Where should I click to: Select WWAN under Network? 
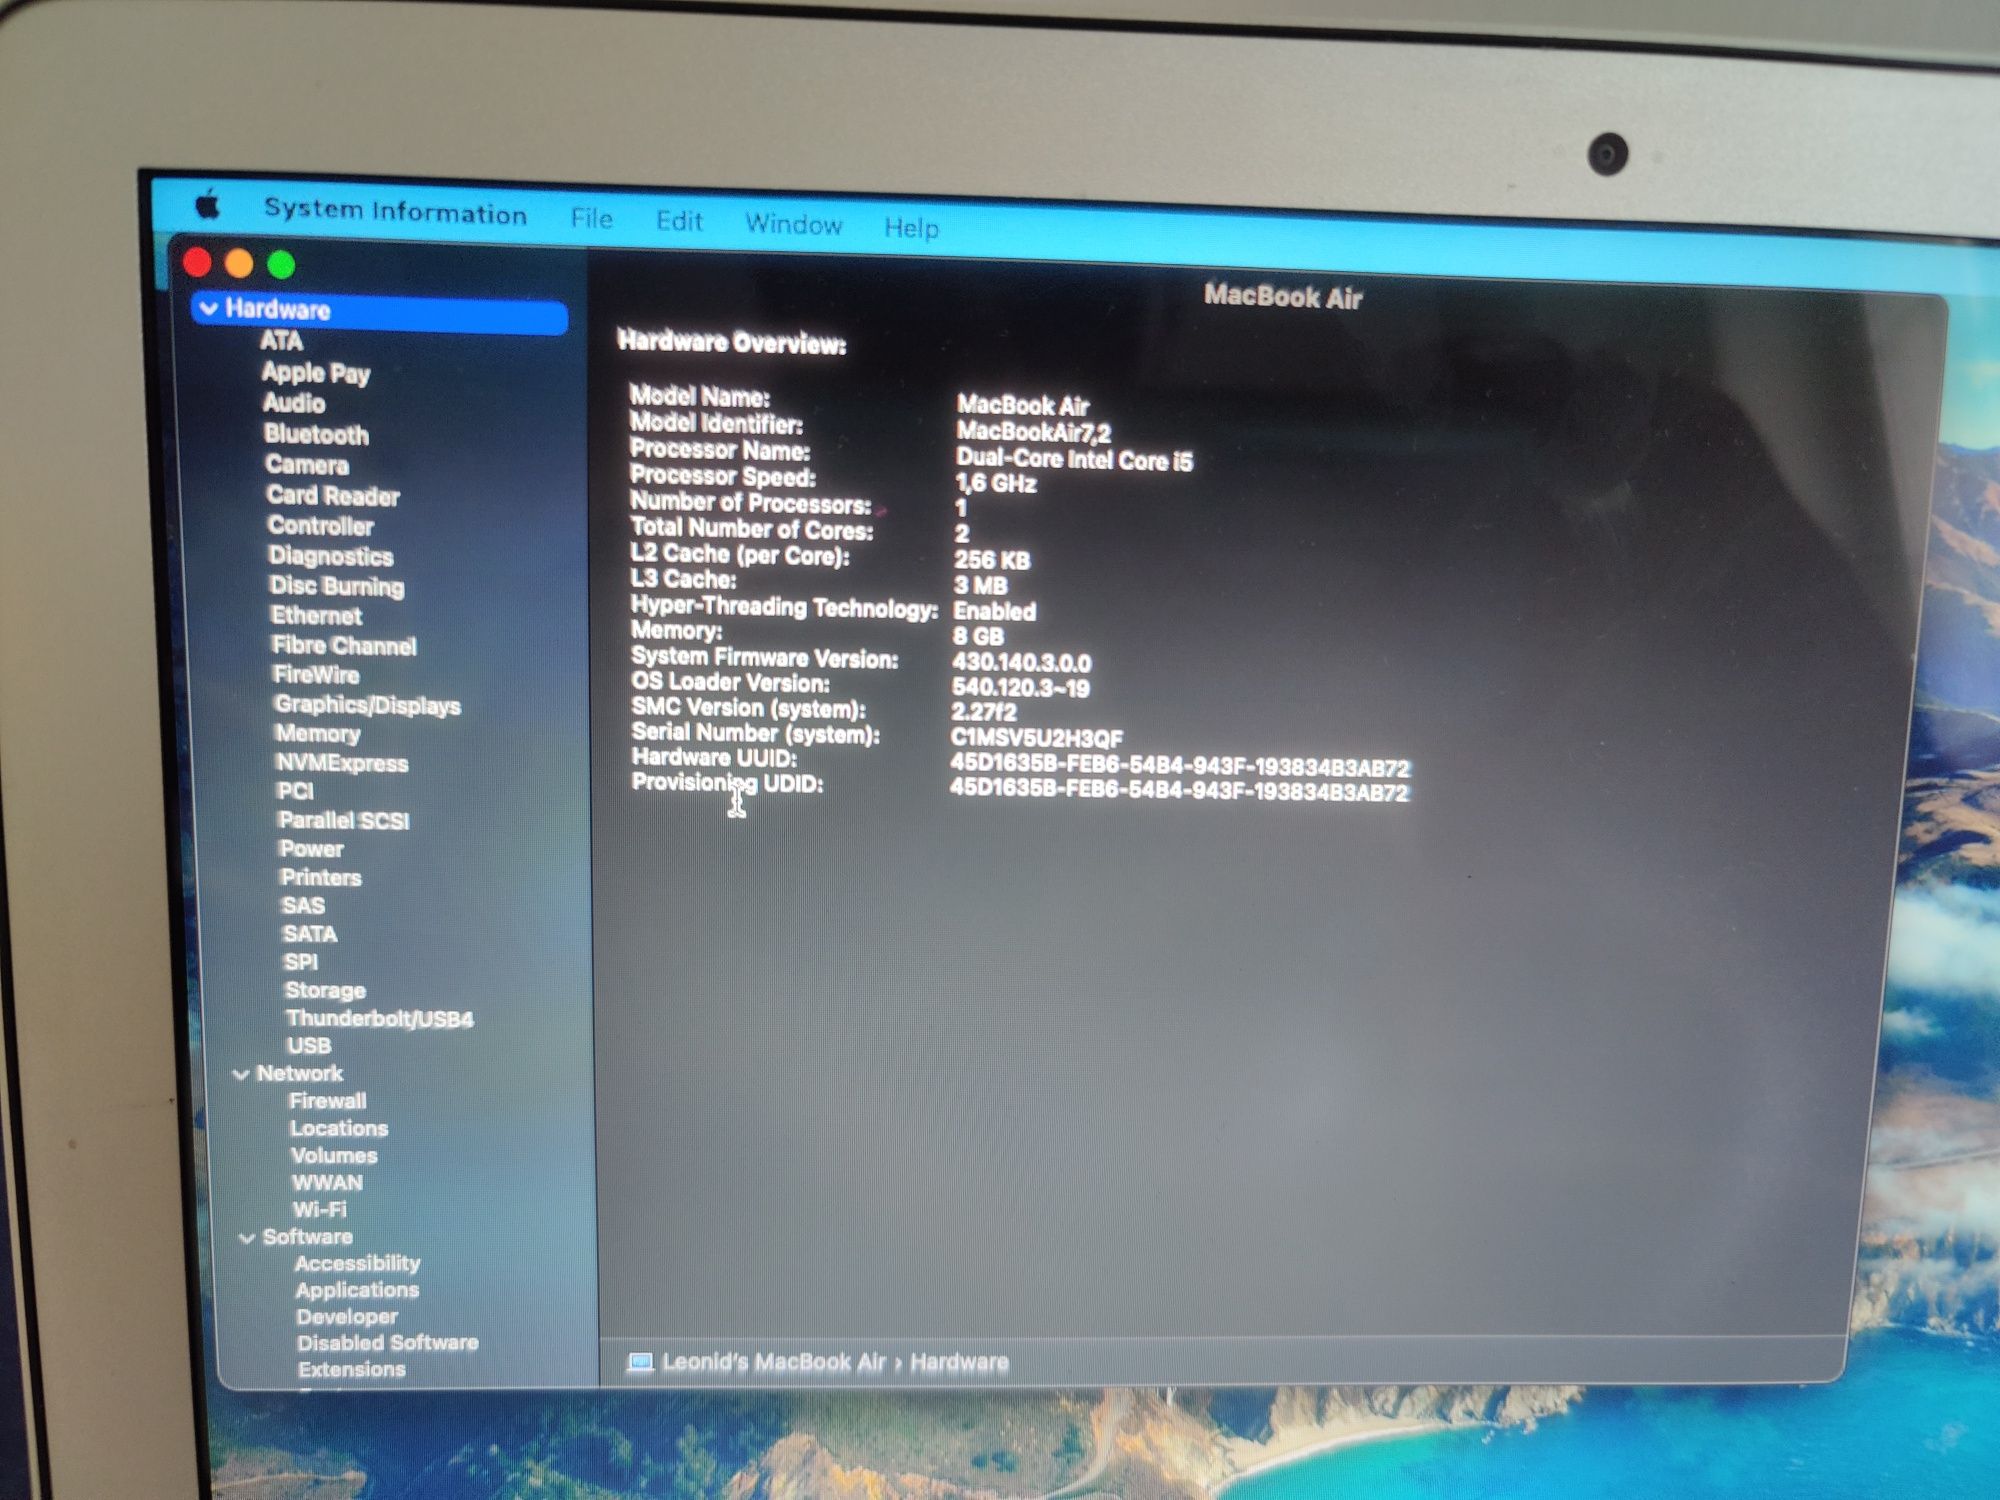click(327, 1182)
